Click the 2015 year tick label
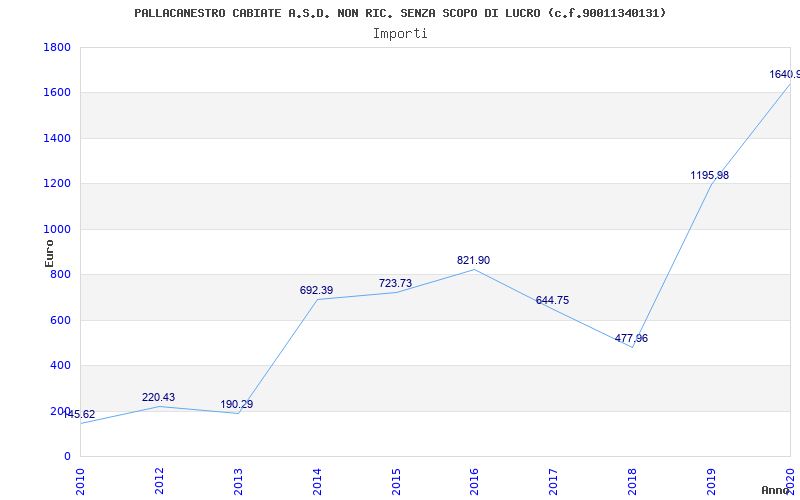The image size is (800, 500). point(396,481)
